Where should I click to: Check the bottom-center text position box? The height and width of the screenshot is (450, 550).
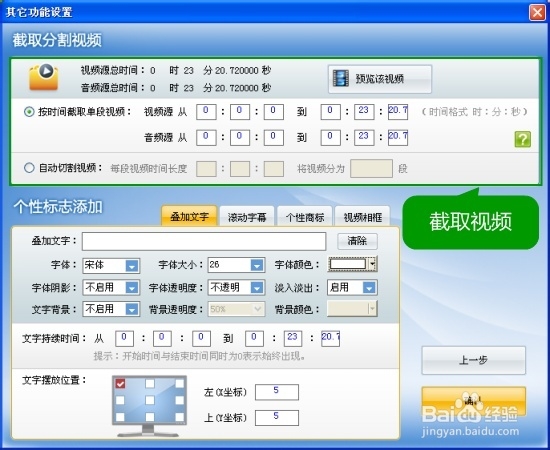tap(150, 417)
